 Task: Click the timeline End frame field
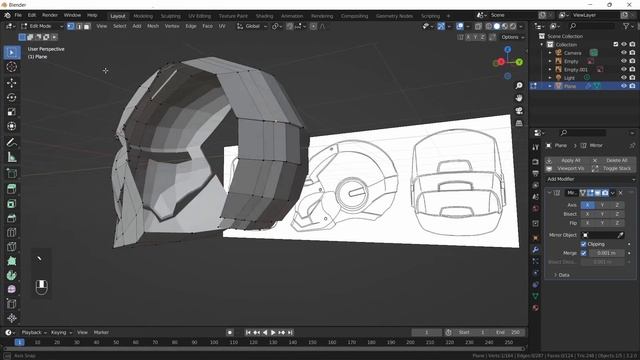pos(508,333)
